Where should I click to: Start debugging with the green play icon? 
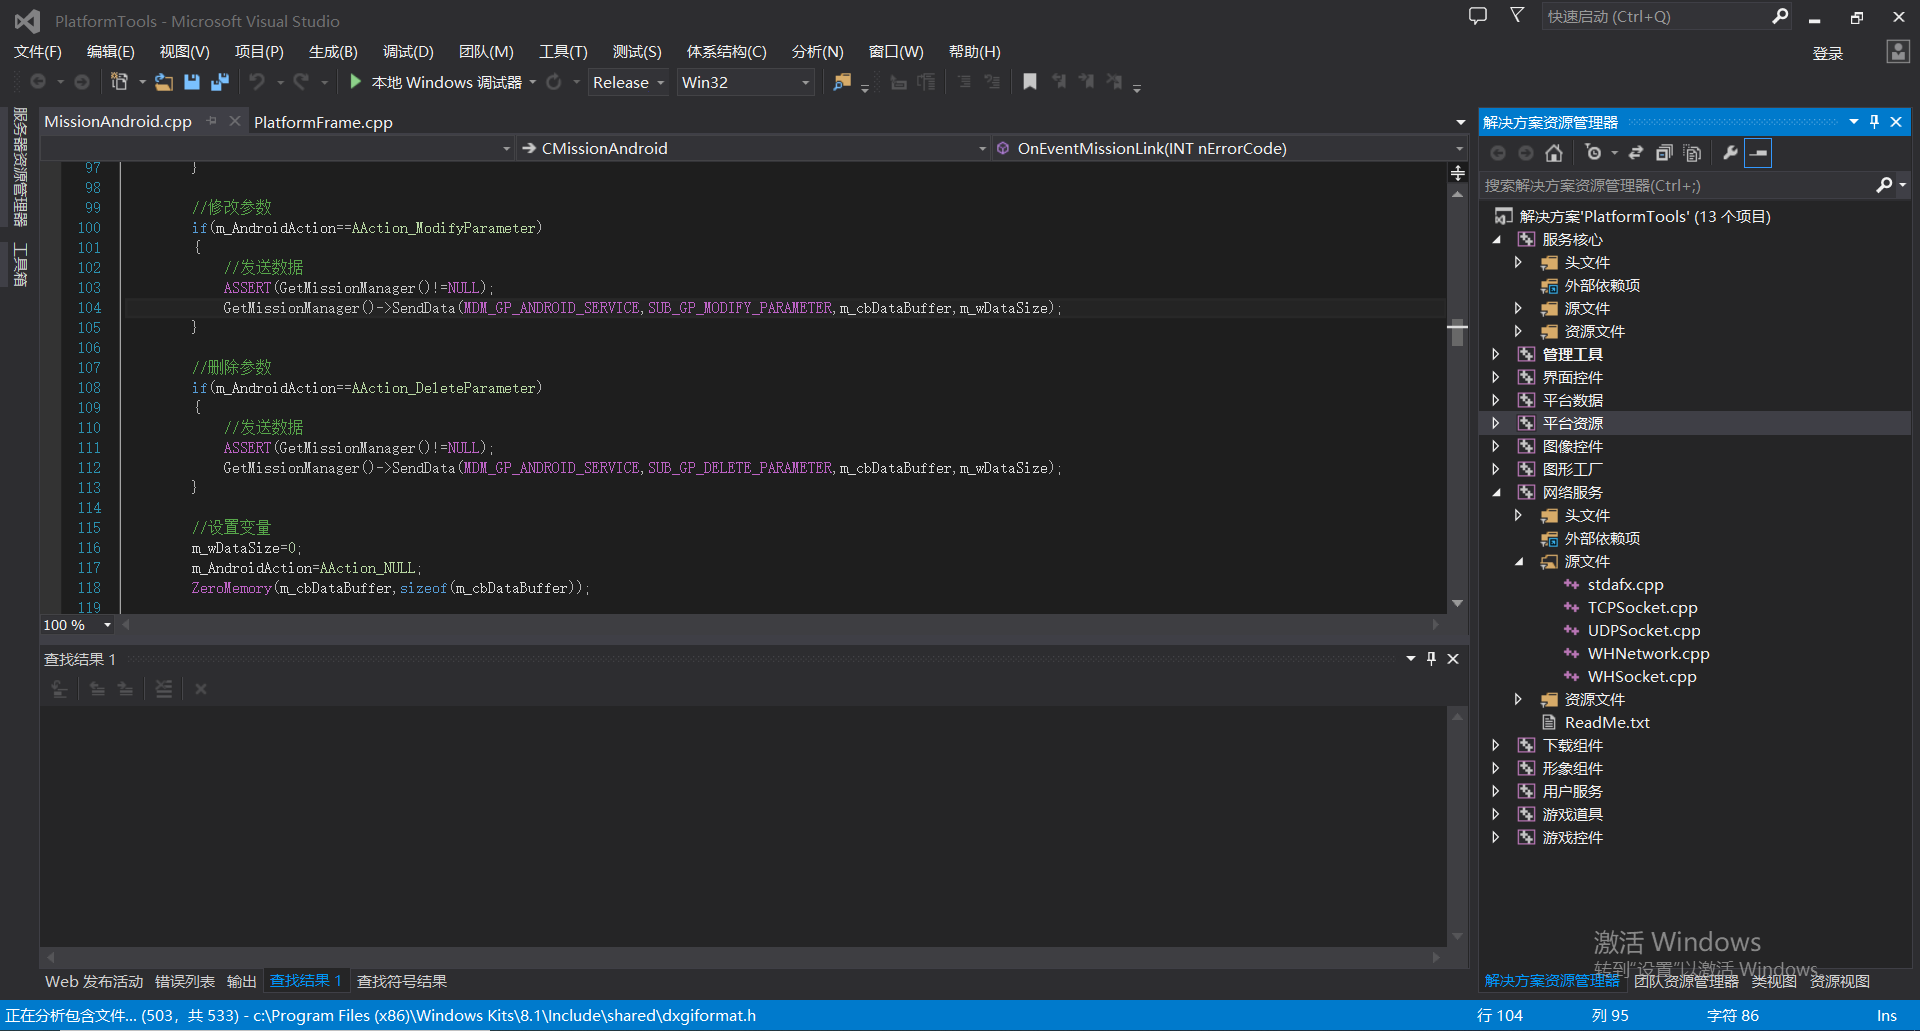click(355, 82)
